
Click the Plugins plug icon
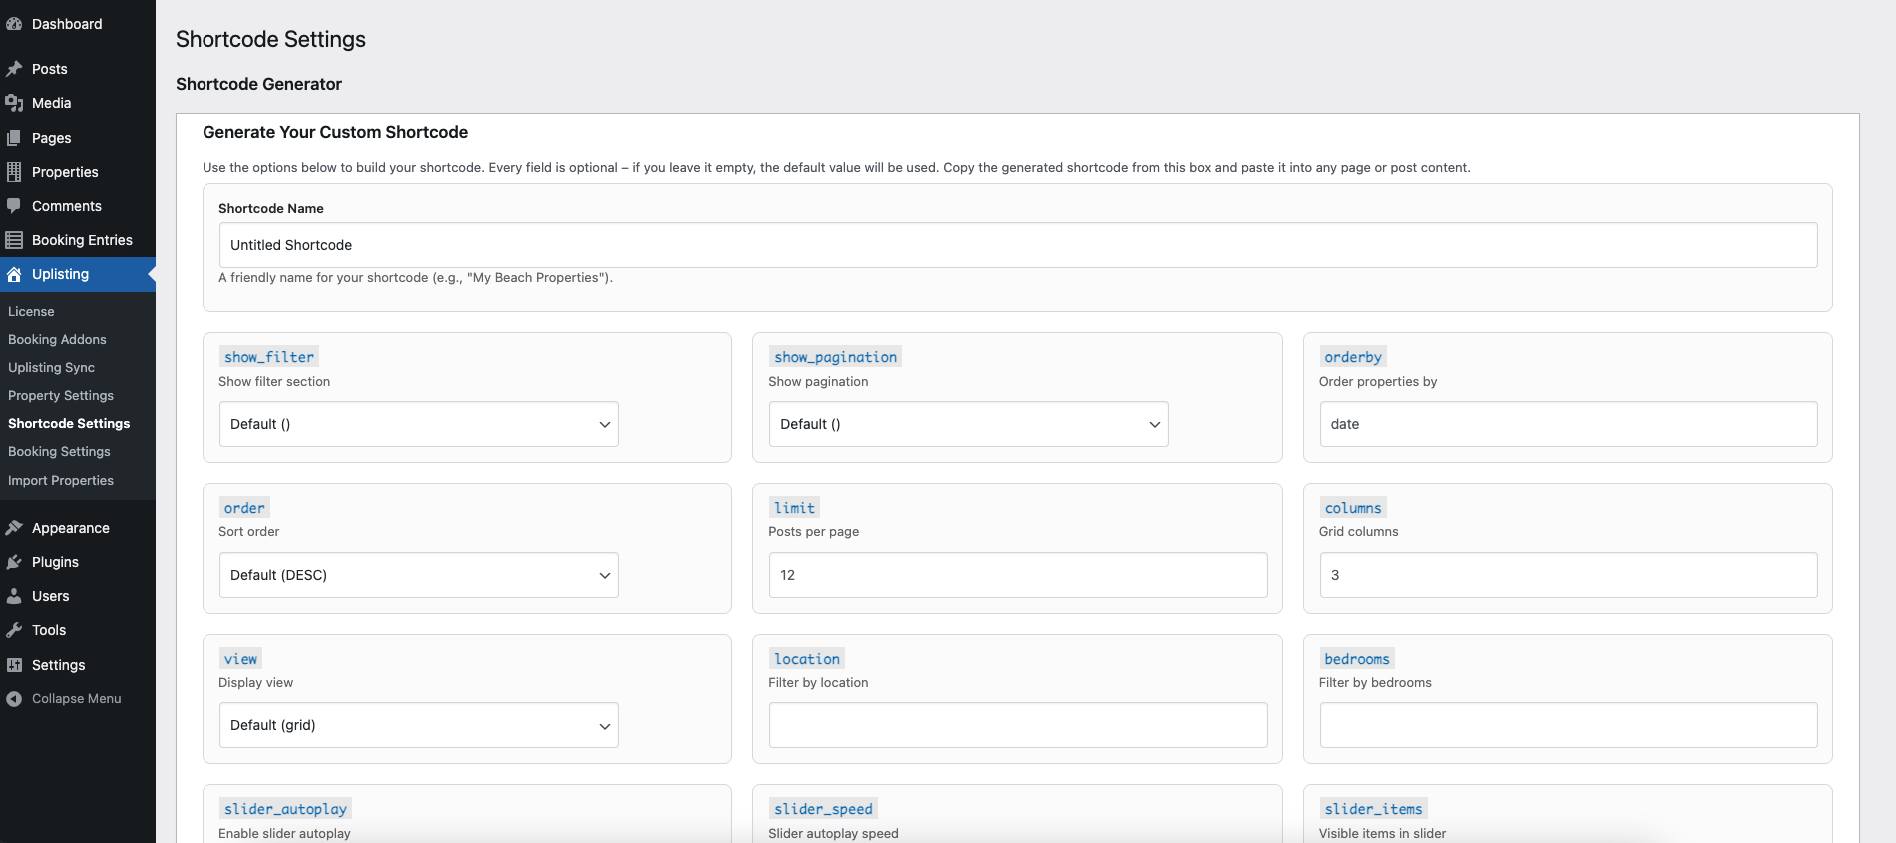pos(14,562)
